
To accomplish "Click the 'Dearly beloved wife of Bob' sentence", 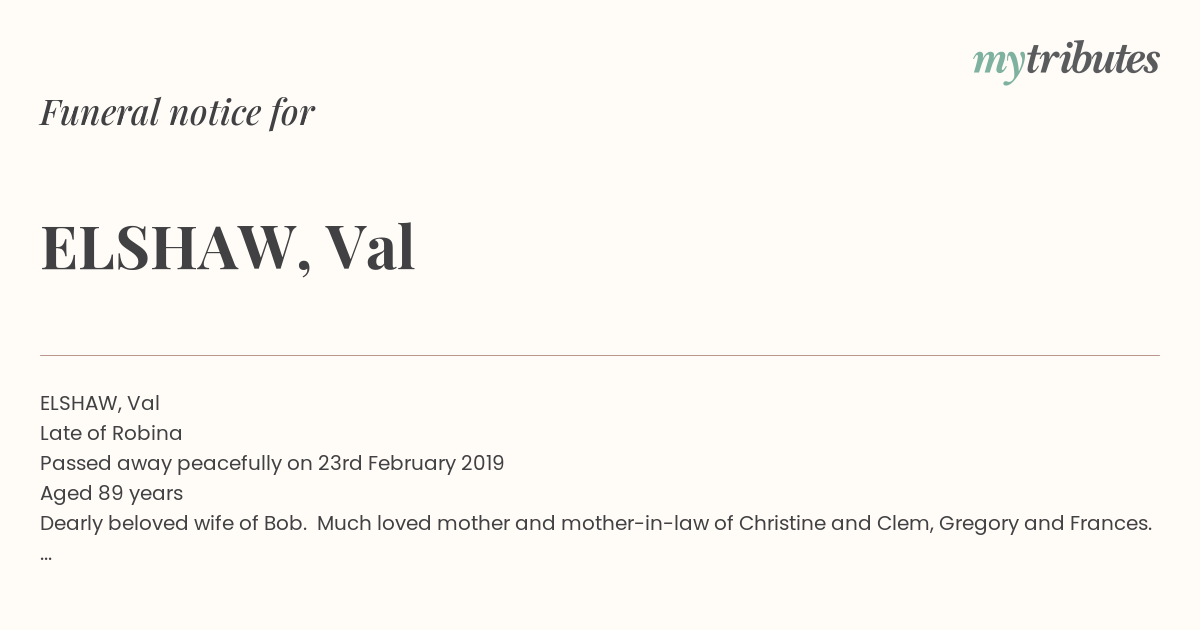I will (x=173, y=524).
